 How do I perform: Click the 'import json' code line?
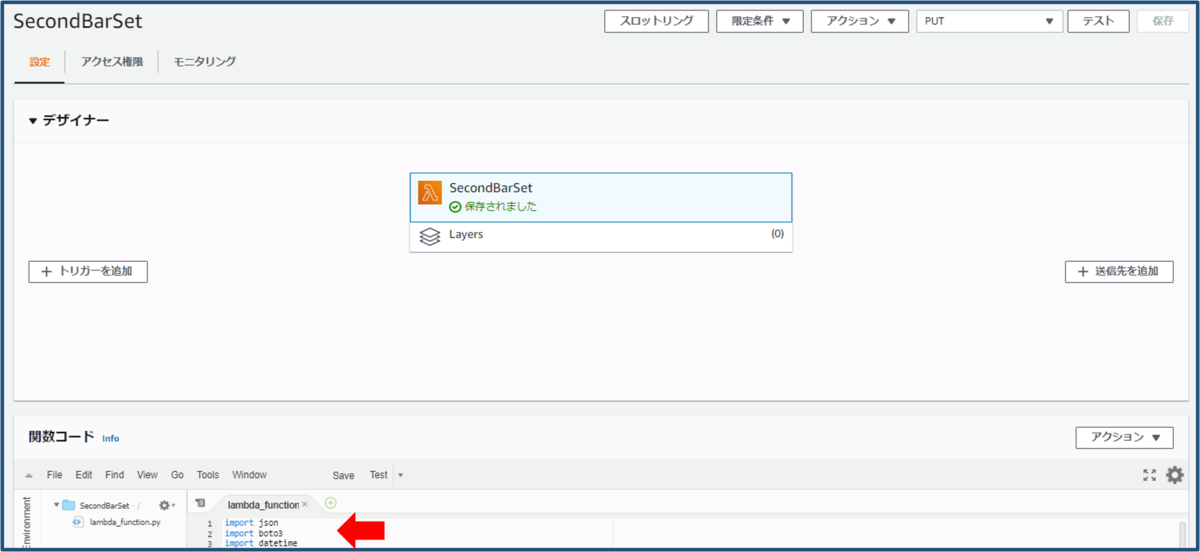tap(251, 523)
